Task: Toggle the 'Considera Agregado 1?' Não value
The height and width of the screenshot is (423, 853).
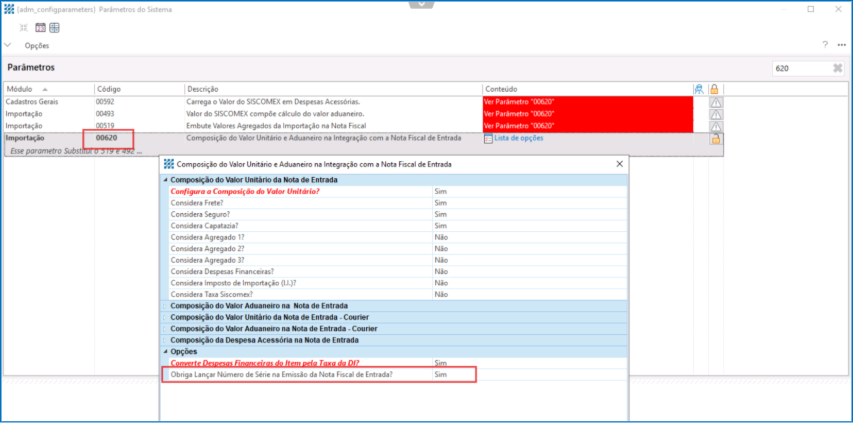Action: [x=440, y=236]
